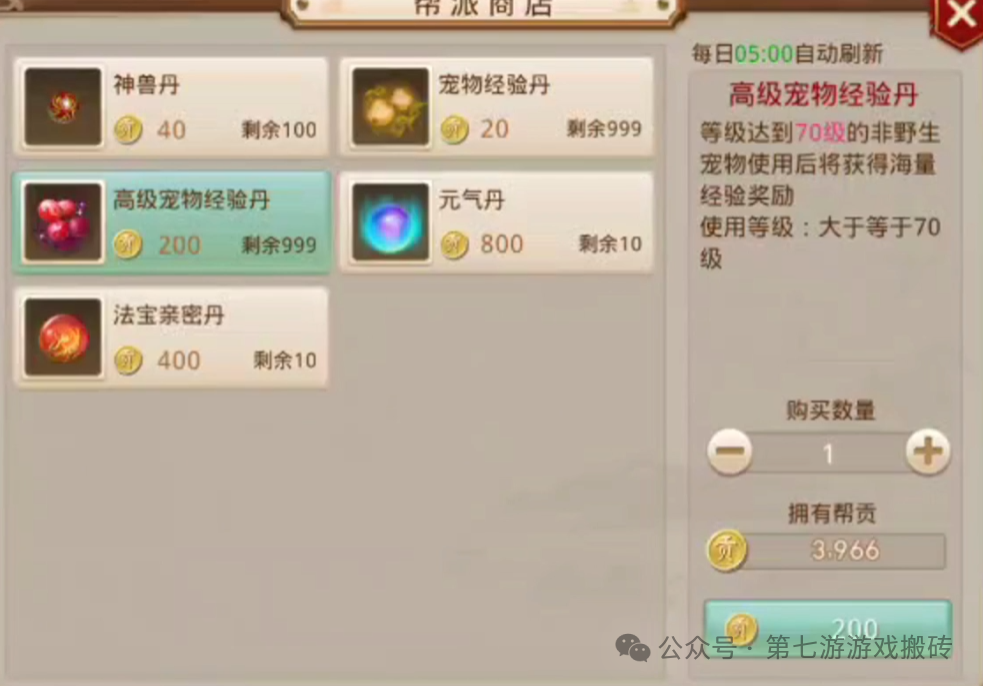Click the 高级宠物经验丹 title in details panel
Screen dimensions: 983x686
point(823,95)
